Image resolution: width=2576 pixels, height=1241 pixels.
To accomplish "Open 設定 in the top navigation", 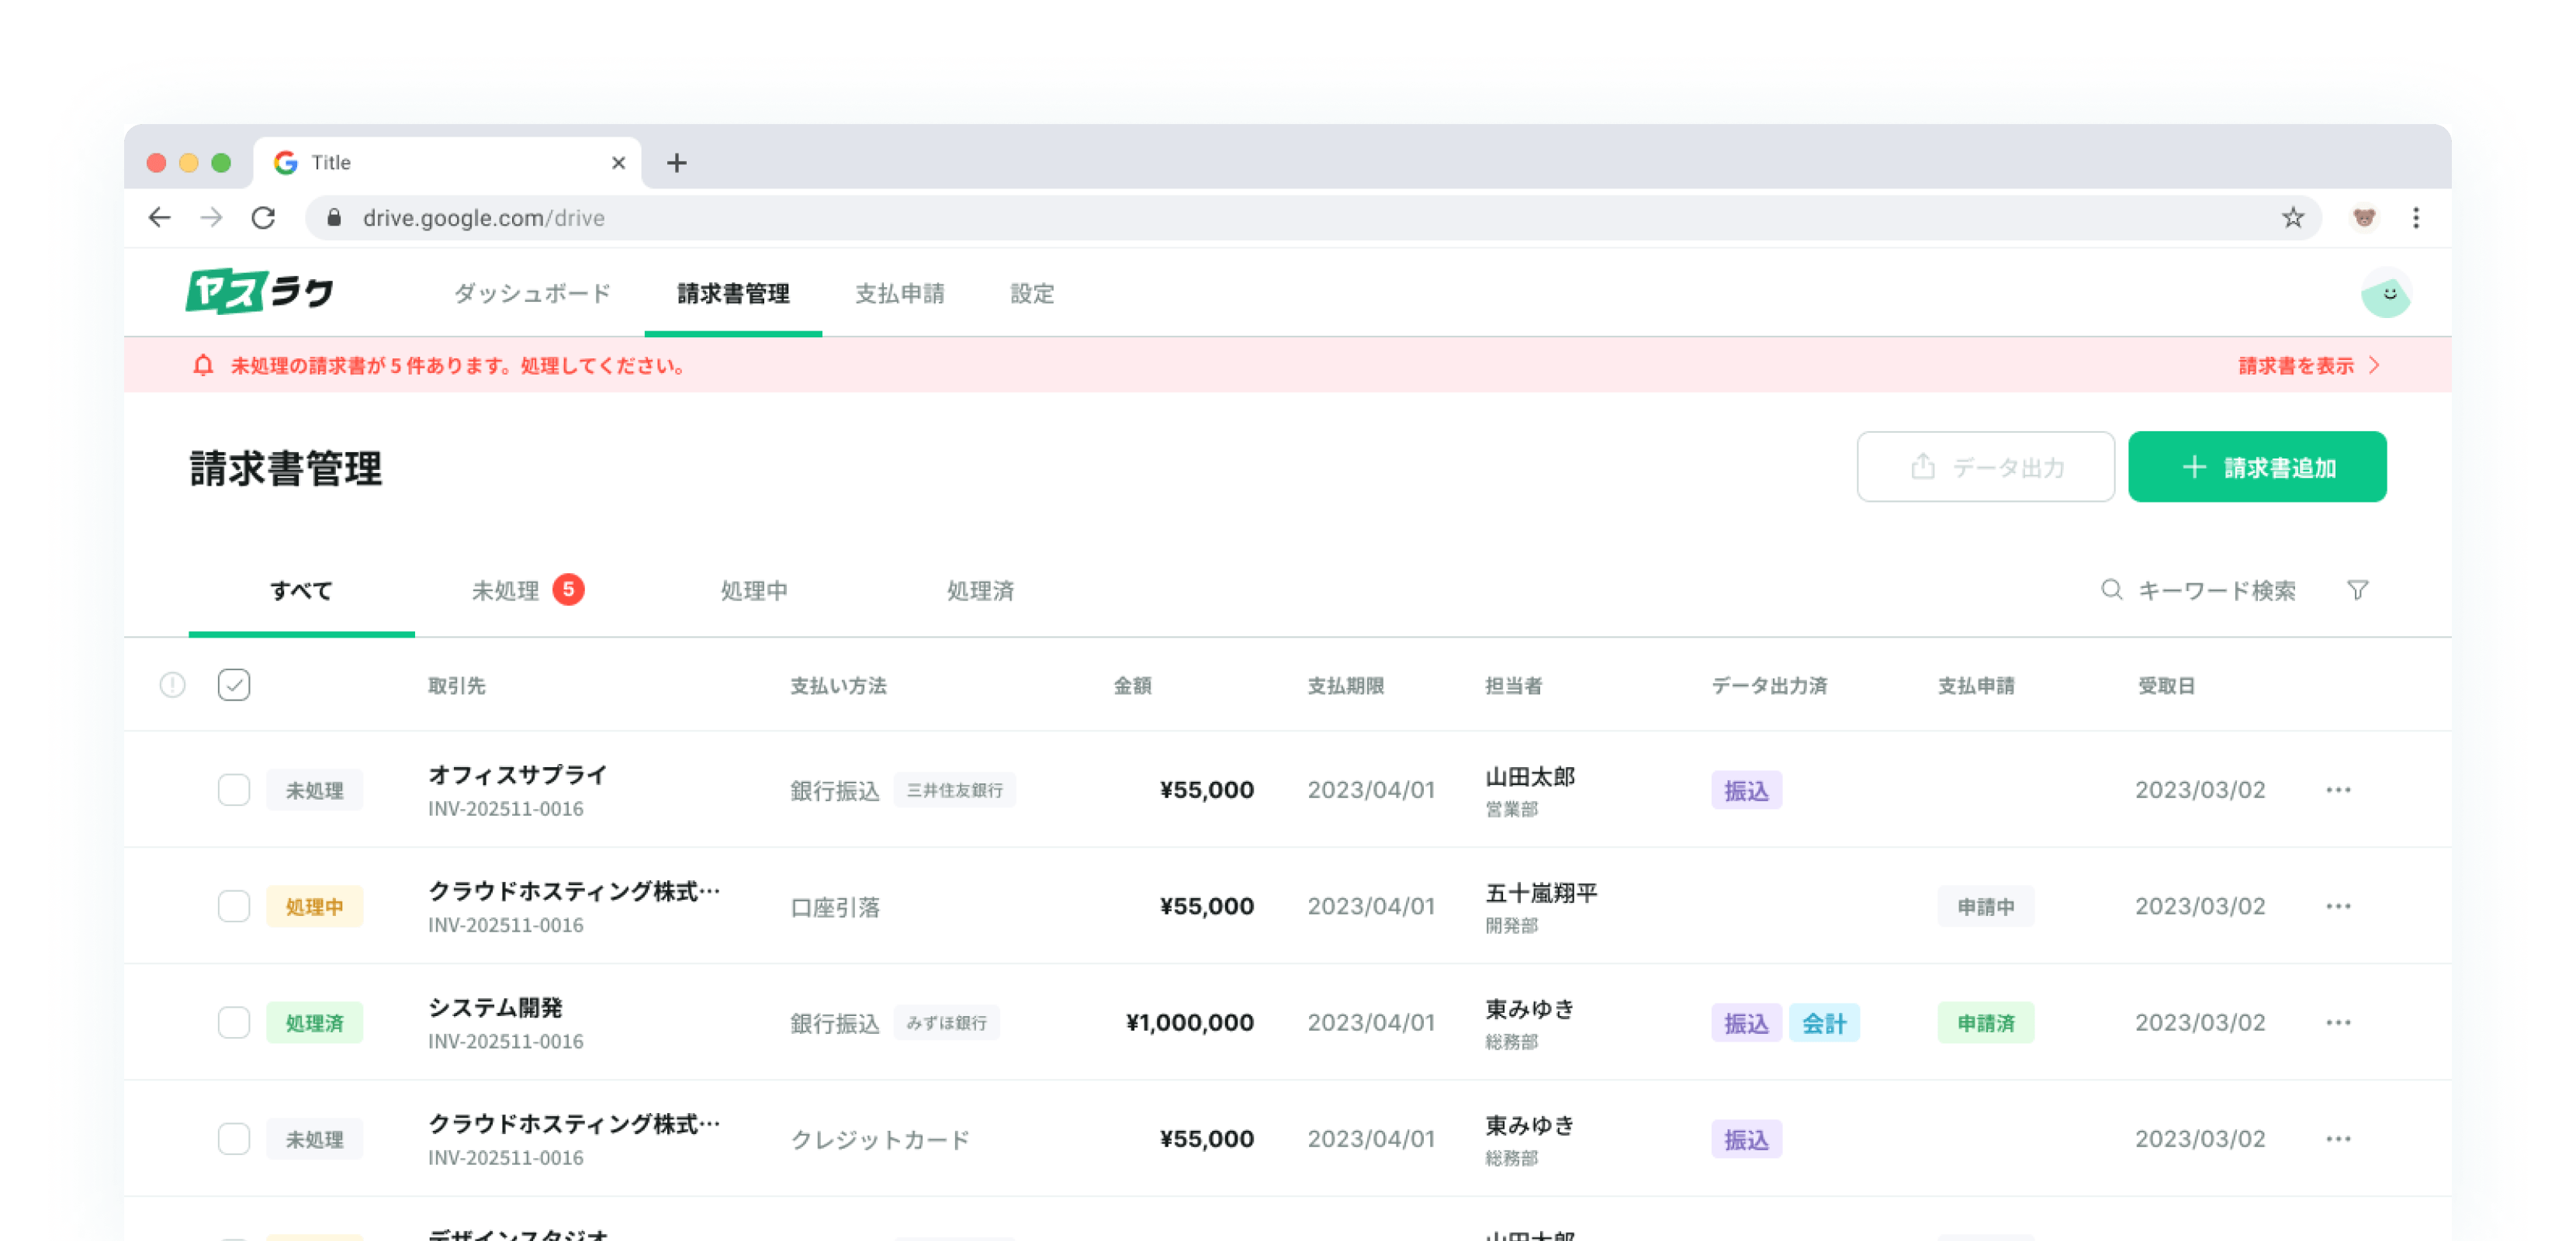I will point(1032,293).
